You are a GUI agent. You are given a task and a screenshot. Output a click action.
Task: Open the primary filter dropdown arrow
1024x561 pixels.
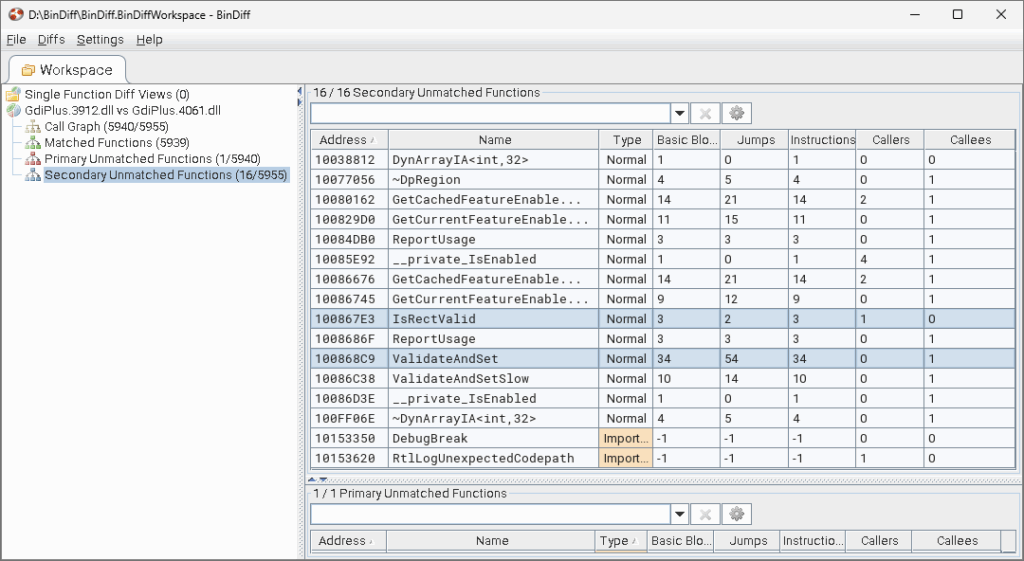(x=680, y=514)
